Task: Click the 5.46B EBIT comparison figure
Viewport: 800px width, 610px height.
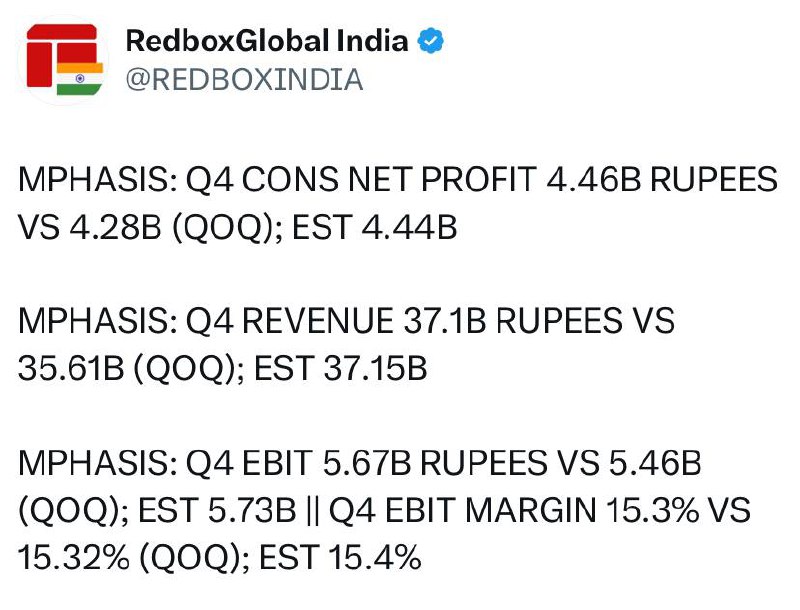Action: [655, 463]
